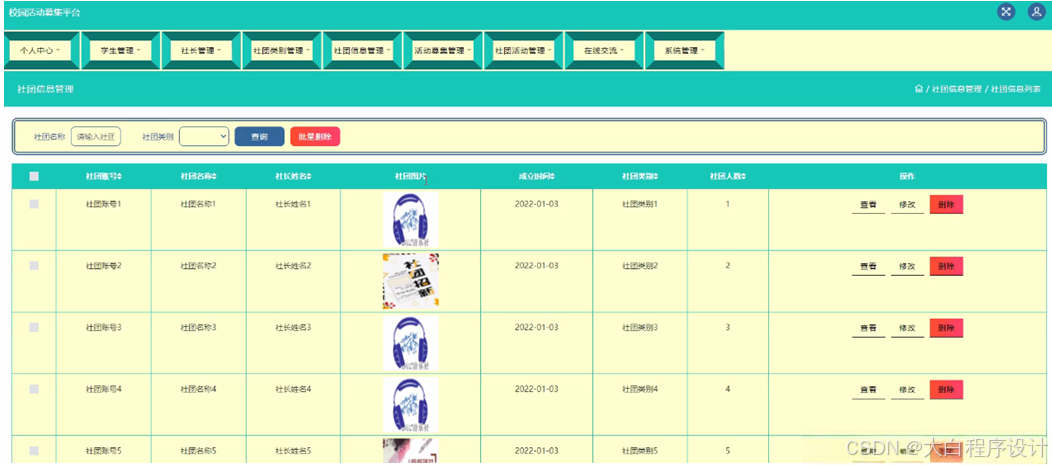View details of 社团账号3 with 查看

click(869, 329)
